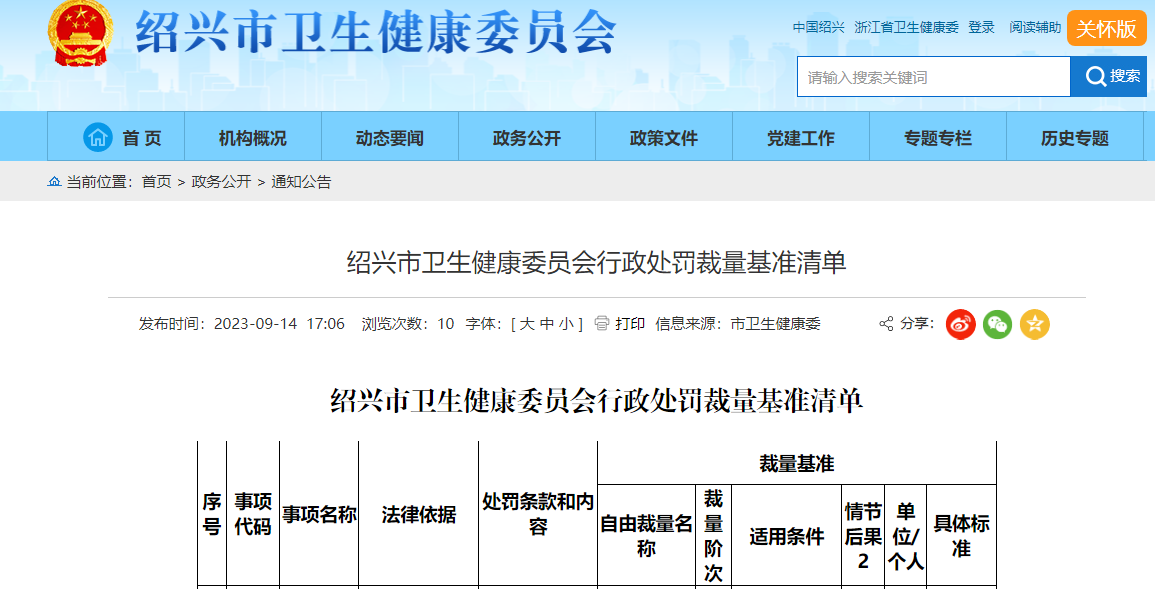Switch to 关怀版 accessibility mode
The image size is (1155, 589).
1106,28
